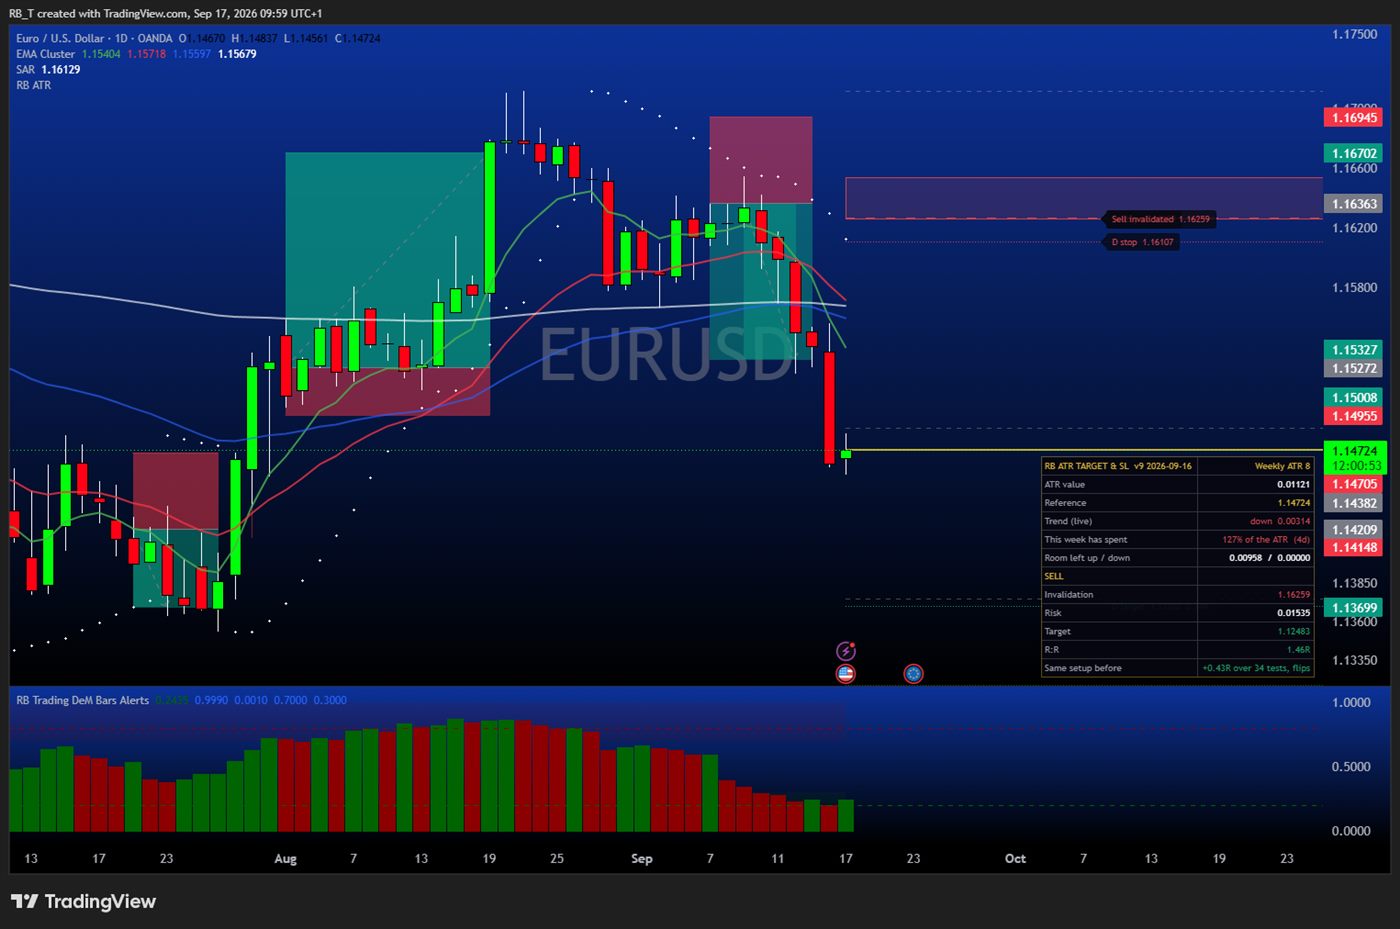Click the R:R value 1.46R
Viewport: 1400px width, 929px height.
click(x=1298, y=649)
